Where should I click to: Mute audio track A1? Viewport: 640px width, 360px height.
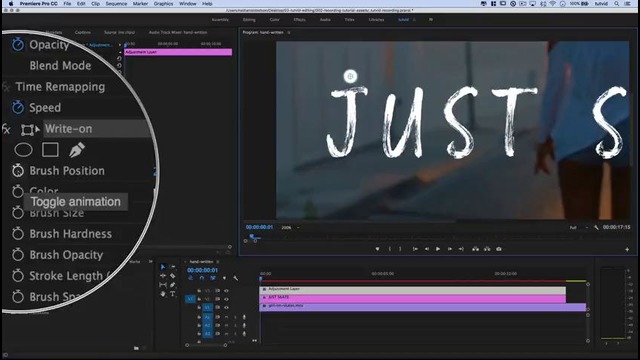(226, 317)
